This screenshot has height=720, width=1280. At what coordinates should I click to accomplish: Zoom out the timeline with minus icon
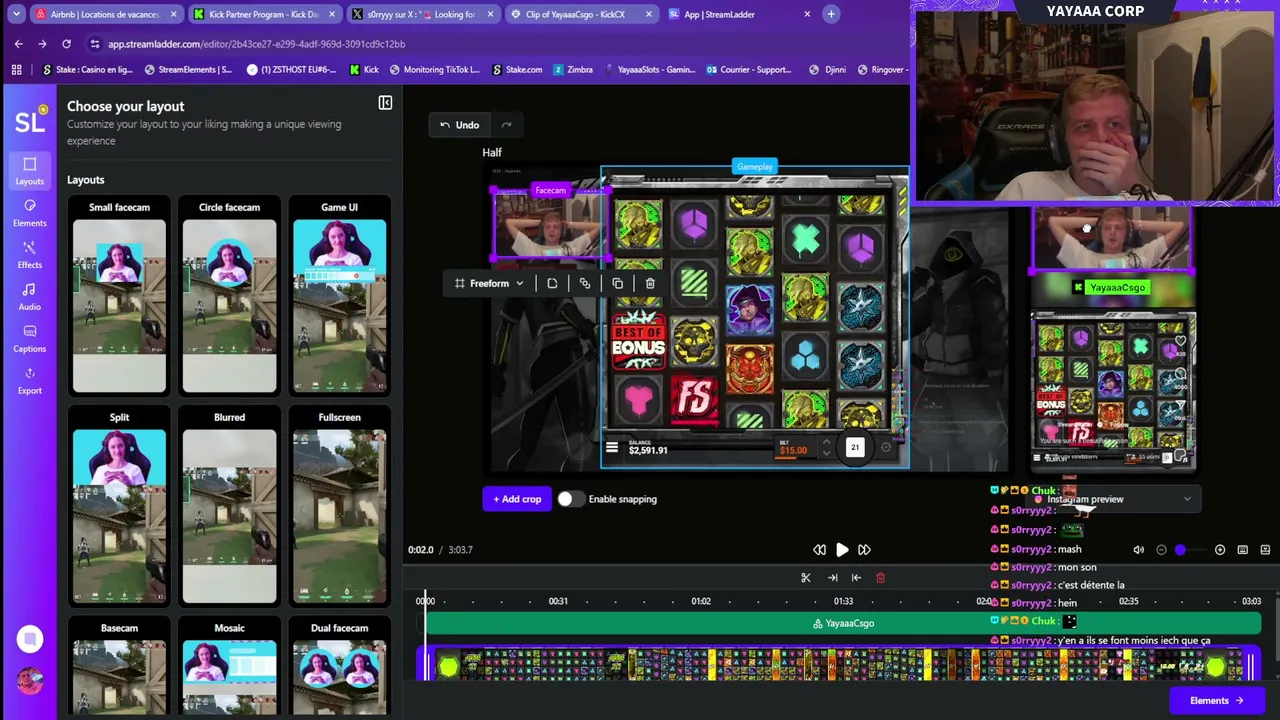click(x=1161, y=550)
